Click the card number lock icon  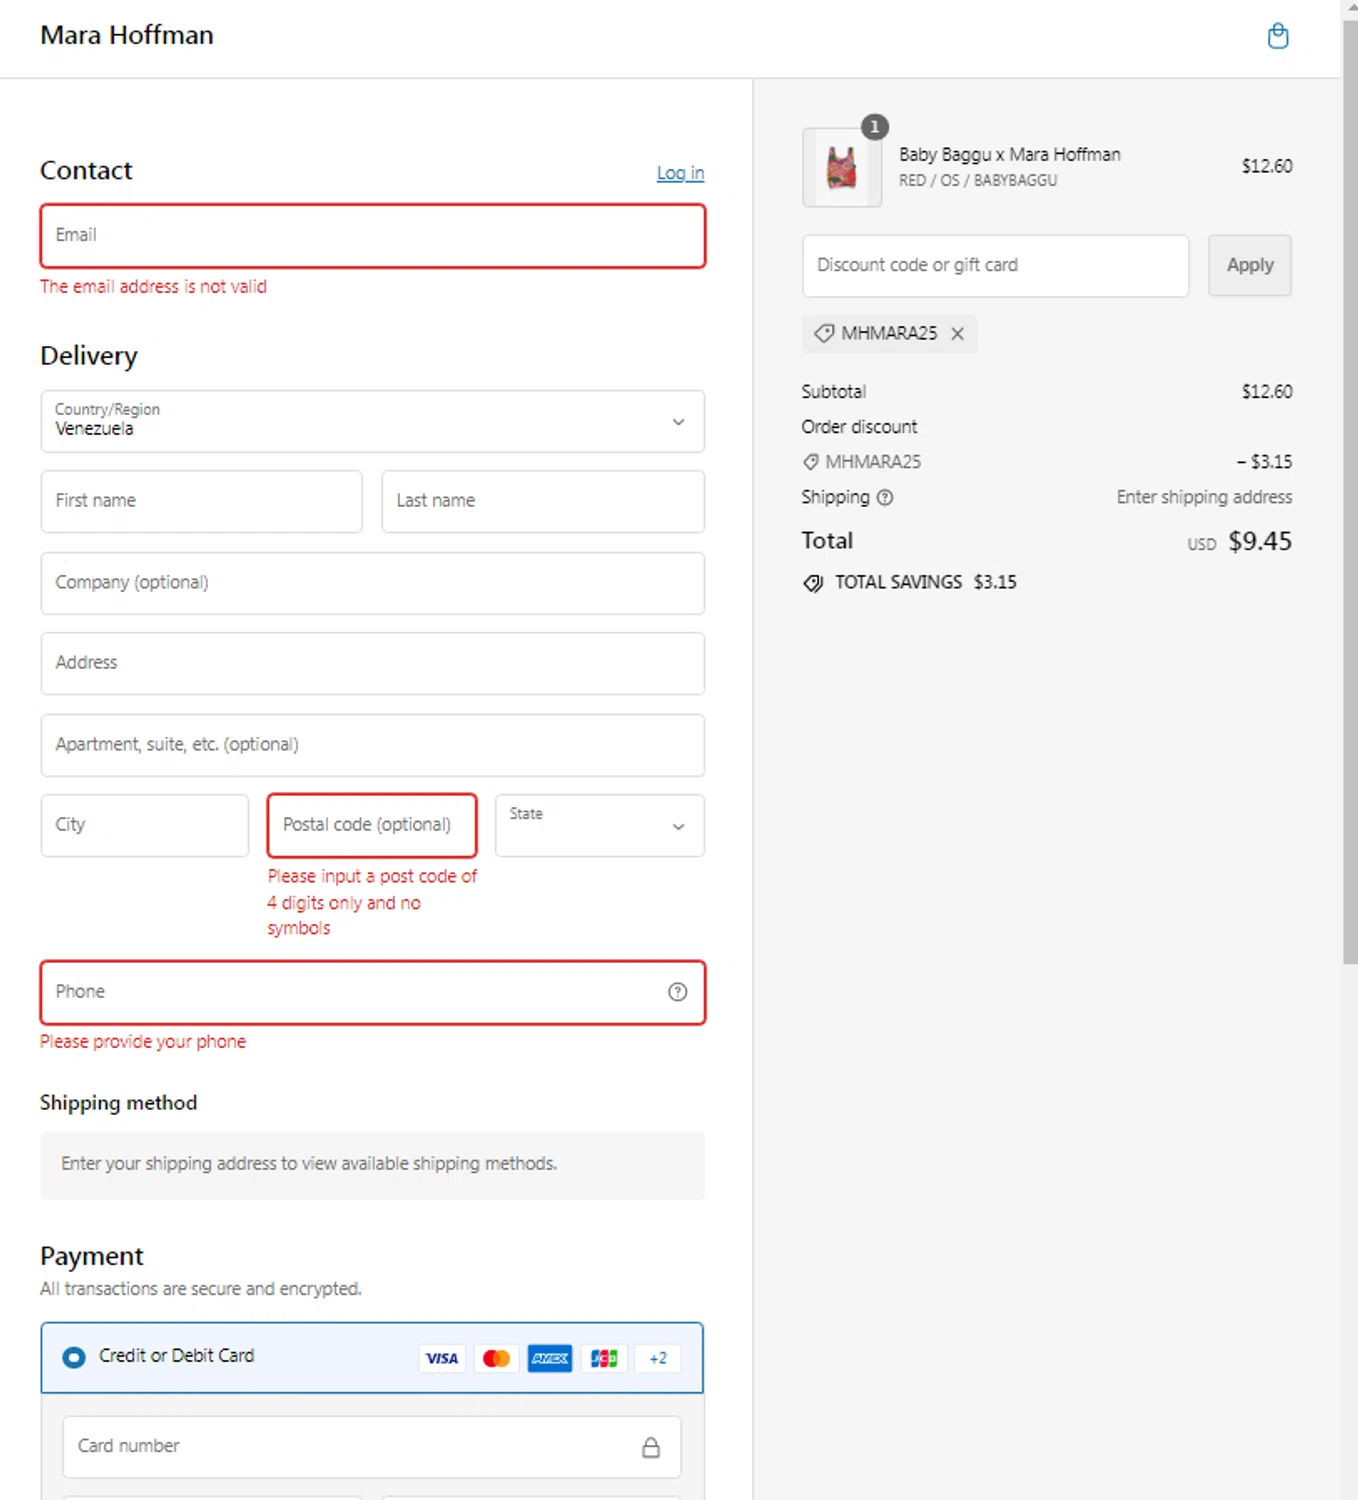651,1447
